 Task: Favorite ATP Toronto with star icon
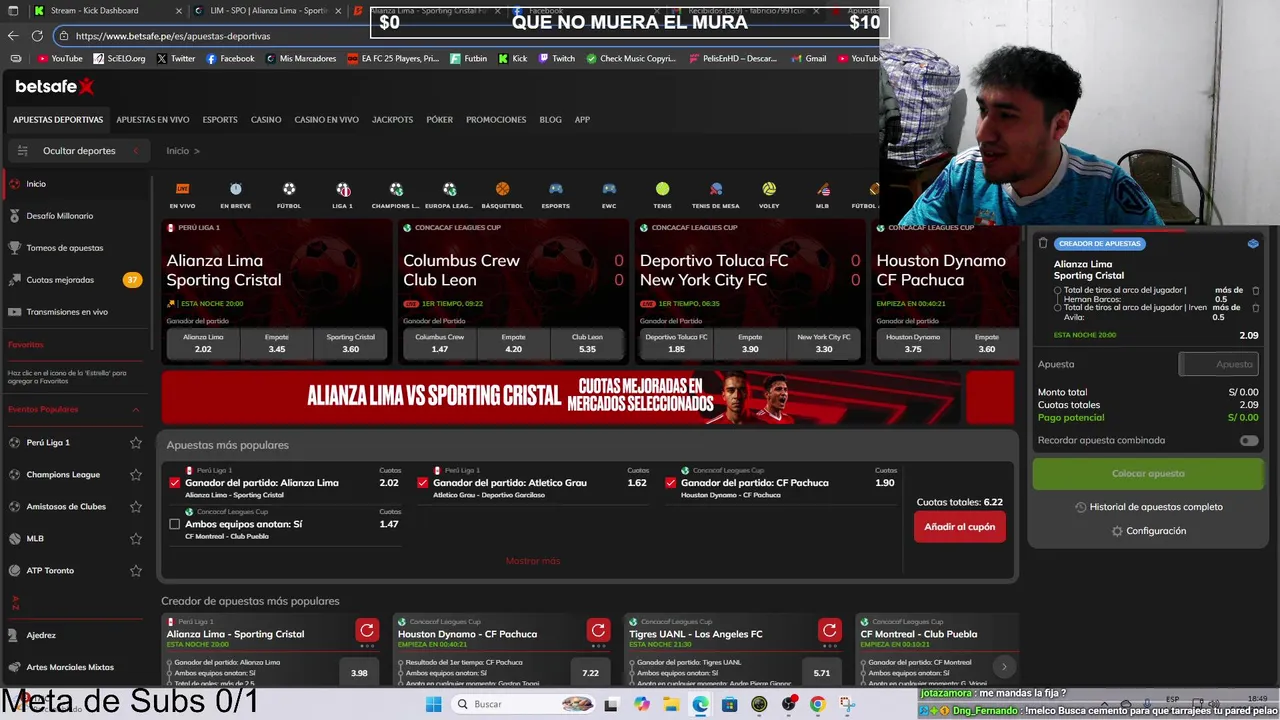[135, 570]
